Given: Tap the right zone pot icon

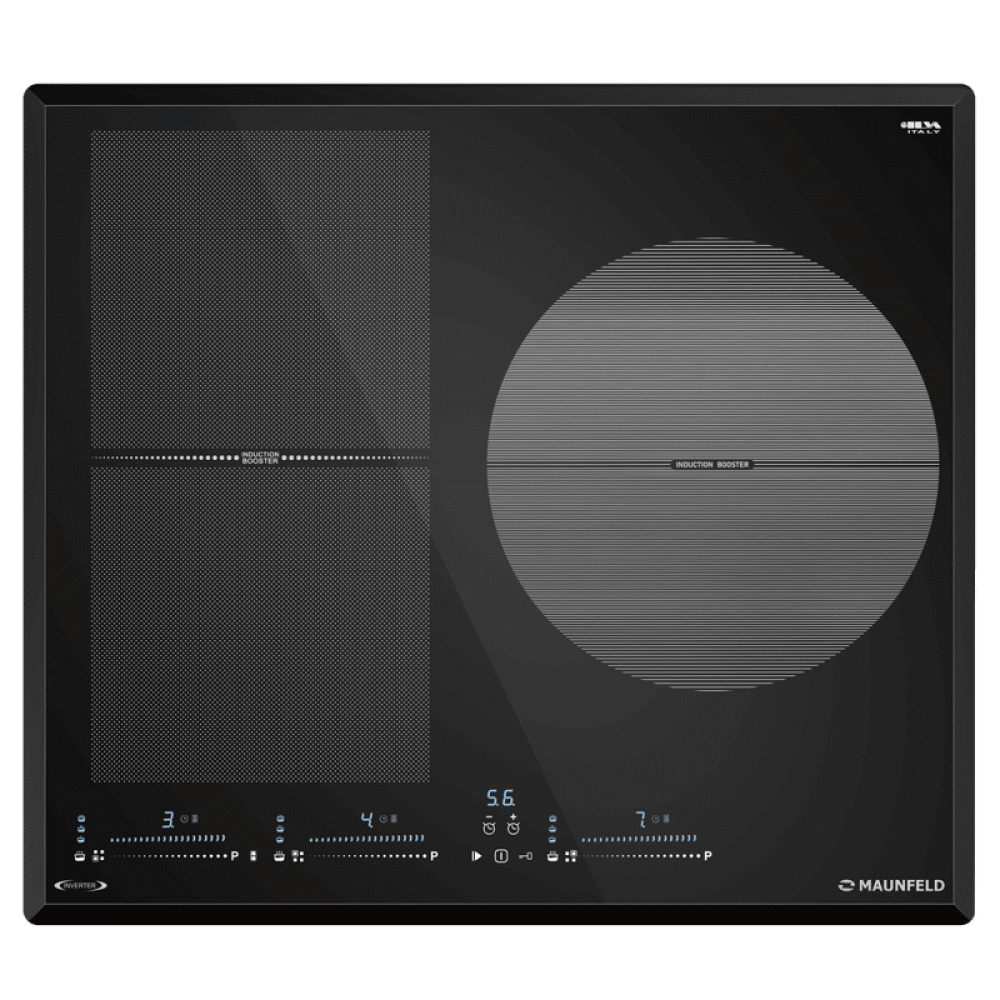Looking at the screenshot, I should (x=552, y=856).
